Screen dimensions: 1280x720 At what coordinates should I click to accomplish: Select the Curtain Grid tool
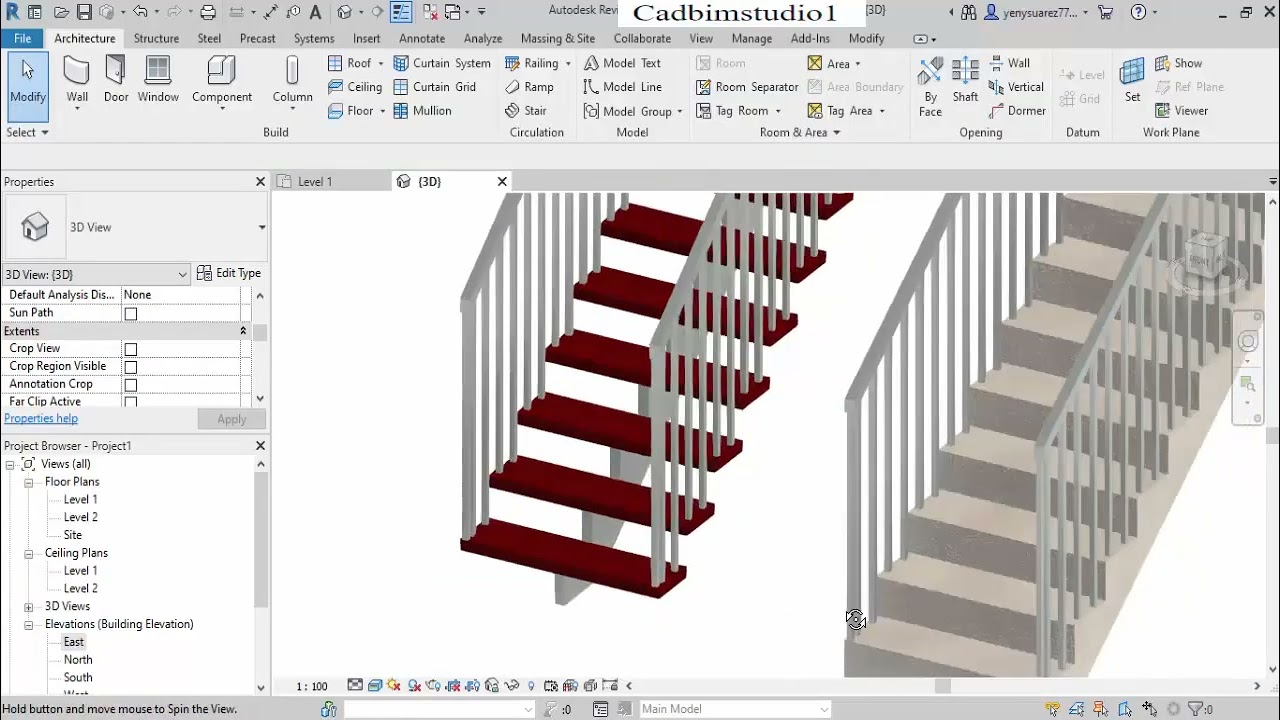click(x=434, y=87)
